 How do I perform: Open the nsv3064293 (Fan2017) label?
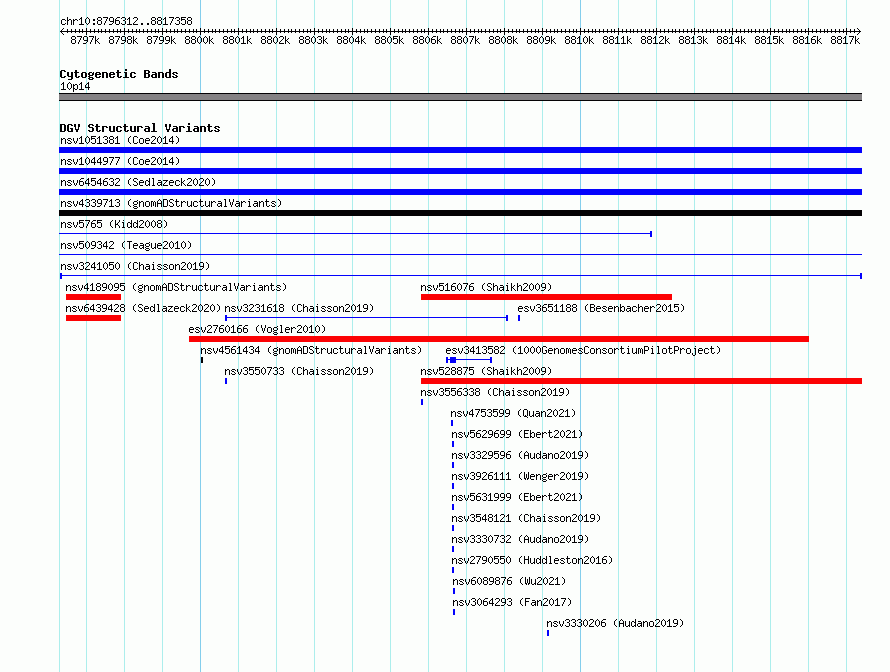tap(512, 602)
